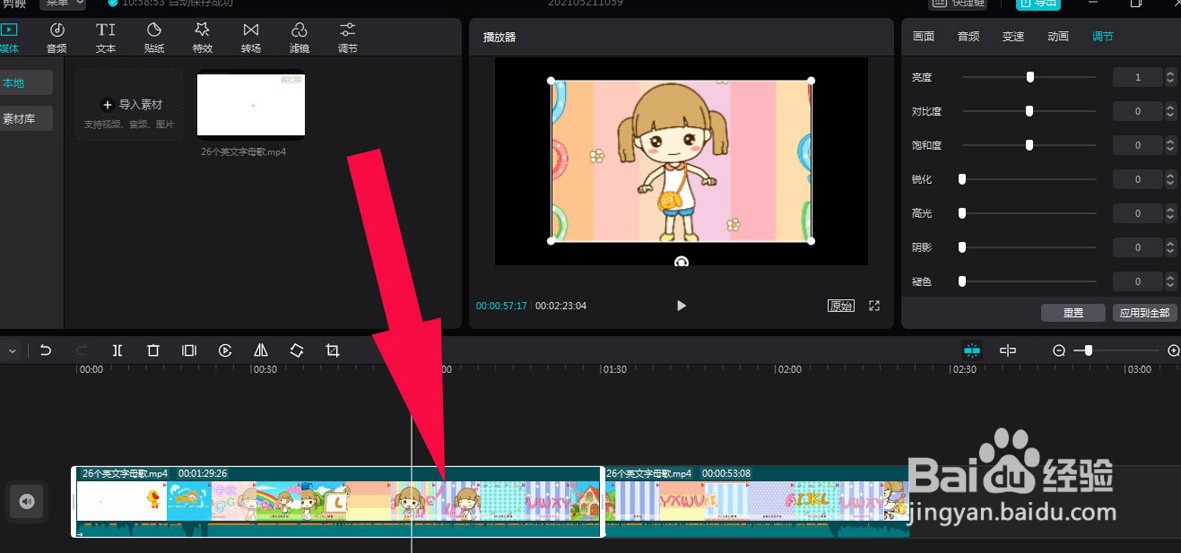Viewport: 1181px width, 553px height.
Task: Select the first timeline clip 00:01:29:26
Action: tap(338, 501)
